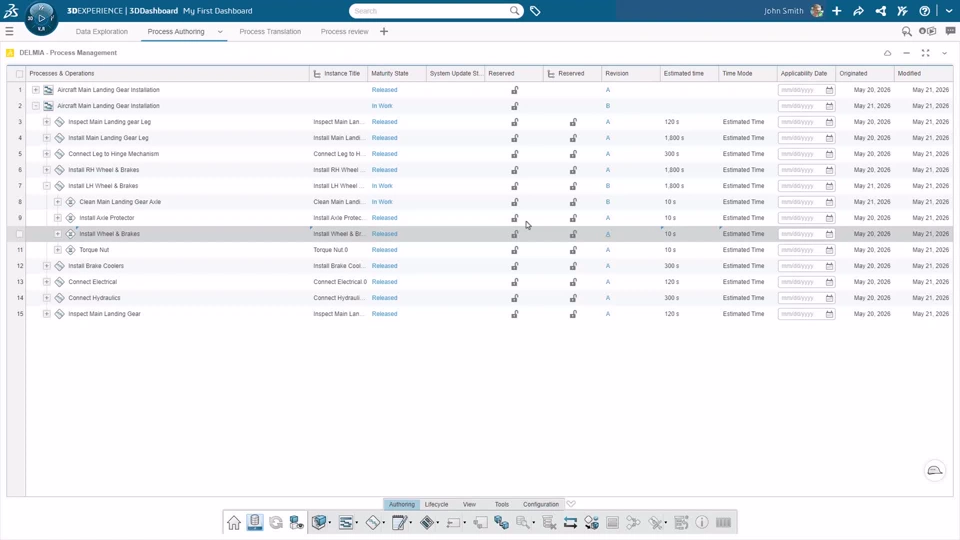Click John Smith's profile avatar
Screen dimensions: 960x540
coord(817,11)
